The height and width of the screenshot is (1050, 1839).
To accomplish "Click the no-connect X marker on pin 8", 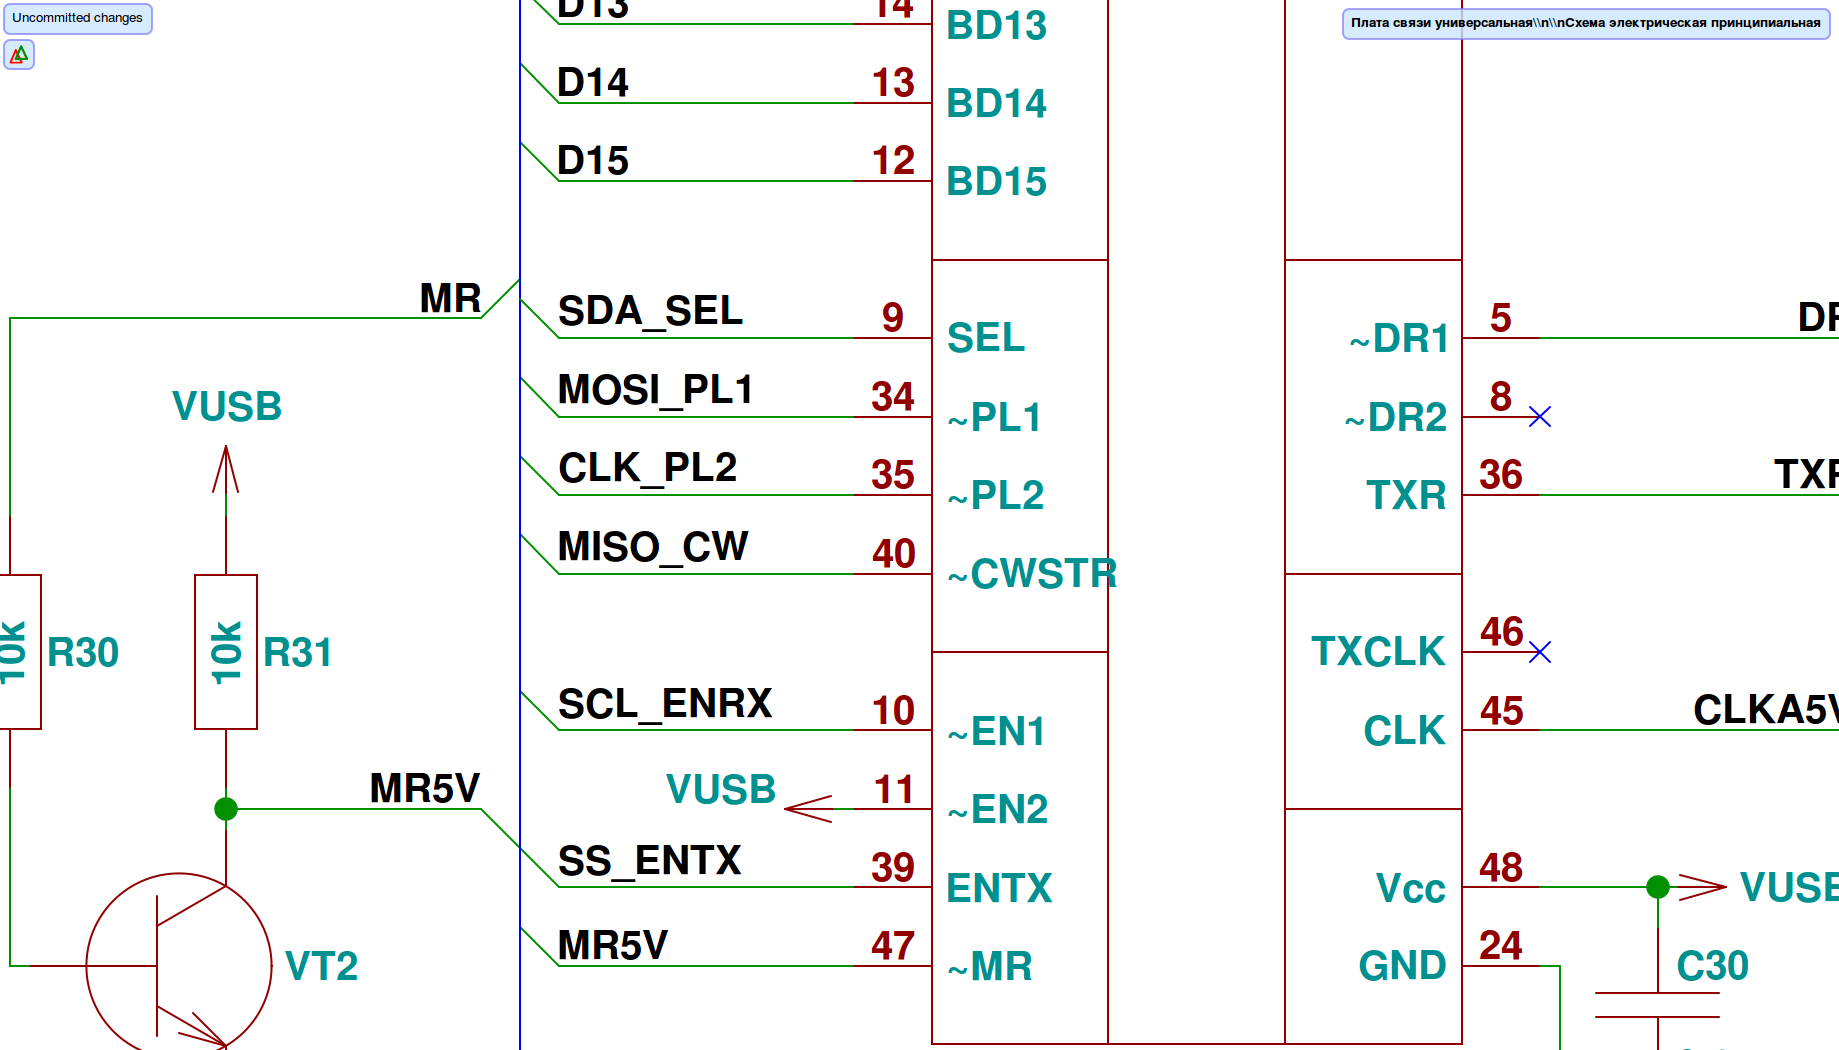I will tap(1540, 417).
